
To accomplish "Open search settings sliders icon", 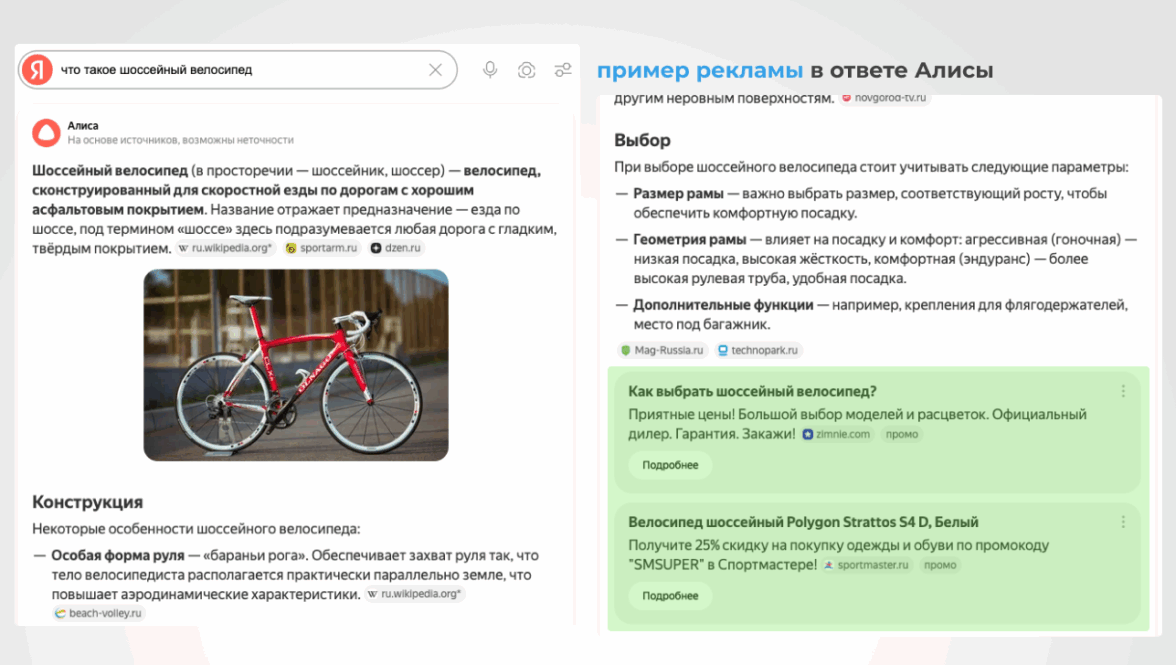I will pyautogui.click(x=562, y=70).
